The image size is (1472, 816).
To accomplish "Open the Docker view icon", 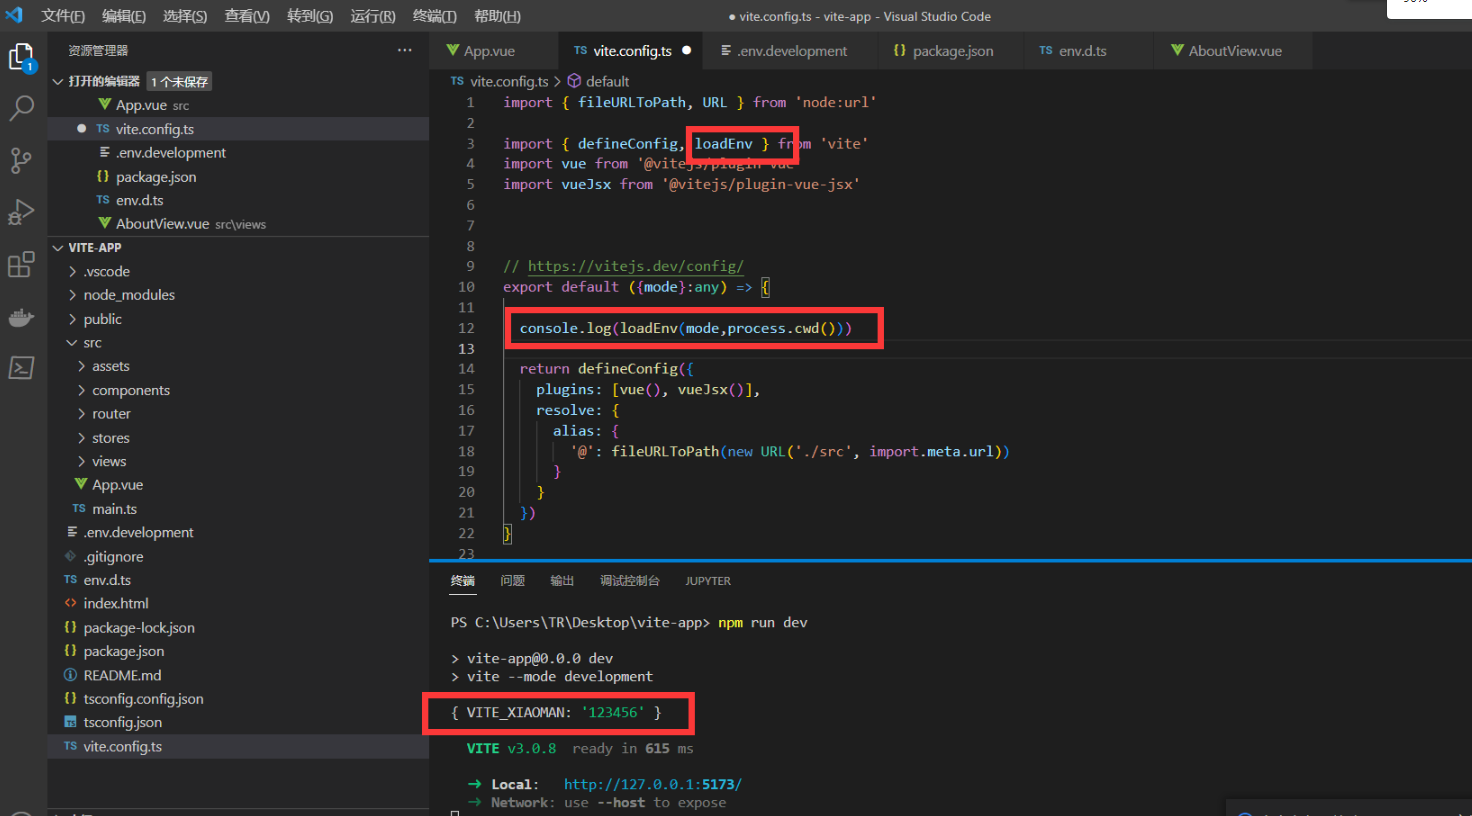I will point(21,318).
